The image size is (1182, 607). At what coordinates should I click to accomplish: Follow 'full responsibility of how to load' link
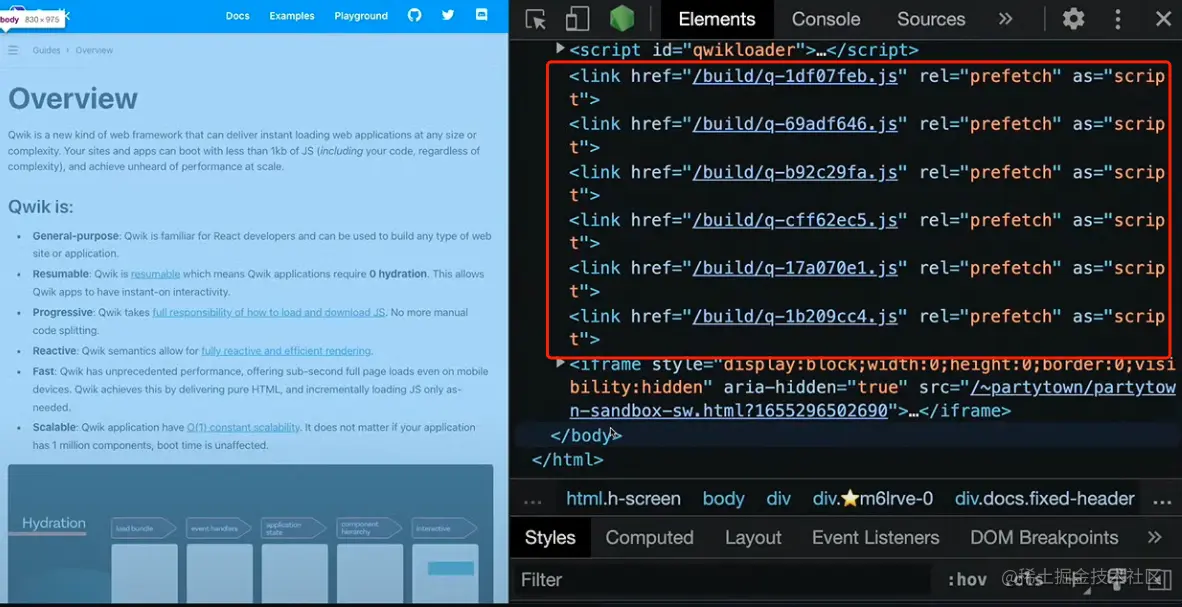coord(269,312)
